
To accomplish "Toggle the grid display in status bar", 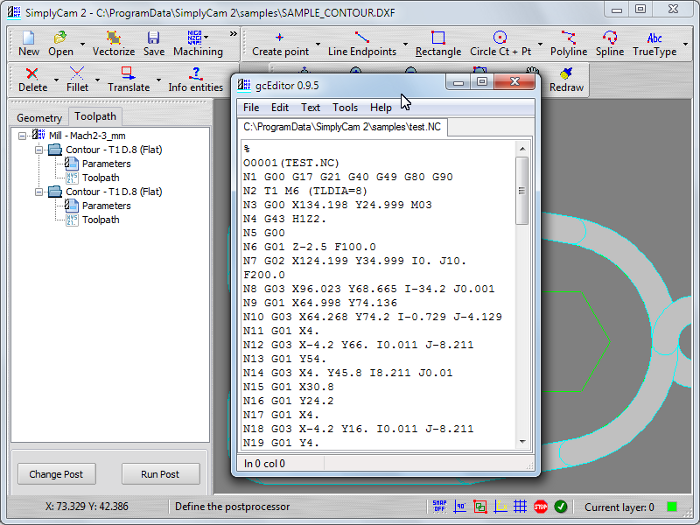I will point(520,507).
